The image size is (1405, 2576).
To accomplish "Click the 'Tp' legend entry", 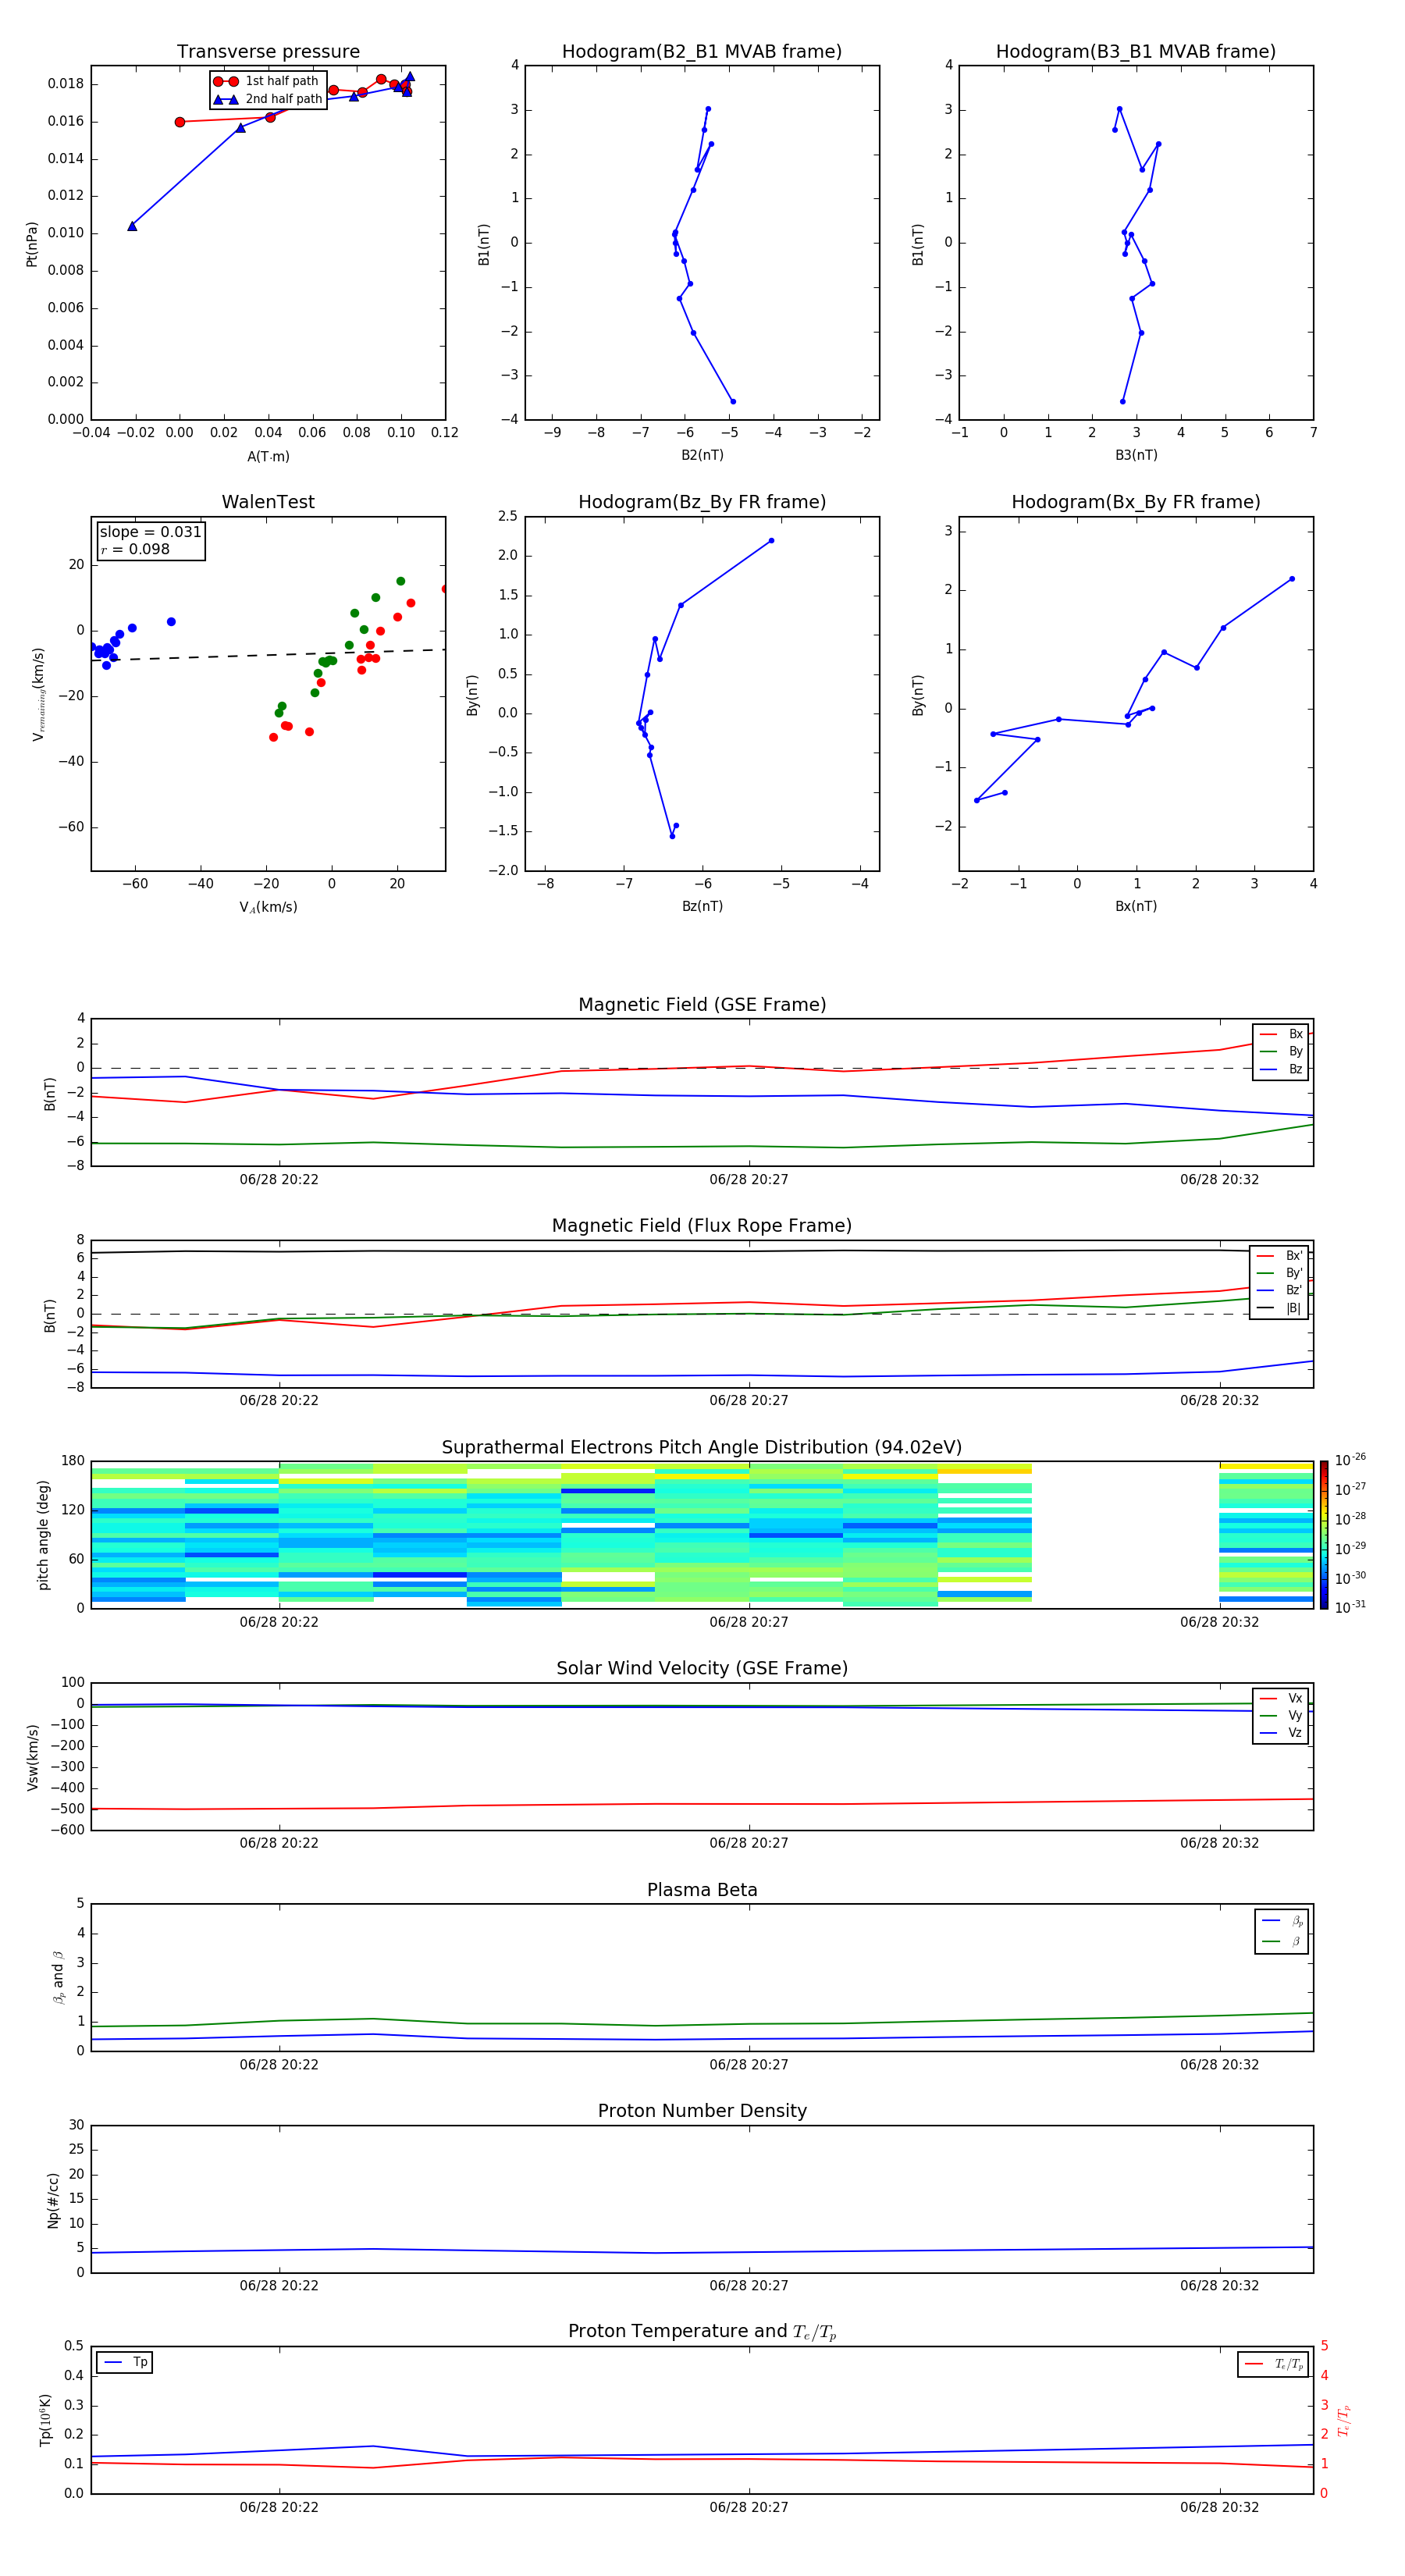I will [125, 2362].
